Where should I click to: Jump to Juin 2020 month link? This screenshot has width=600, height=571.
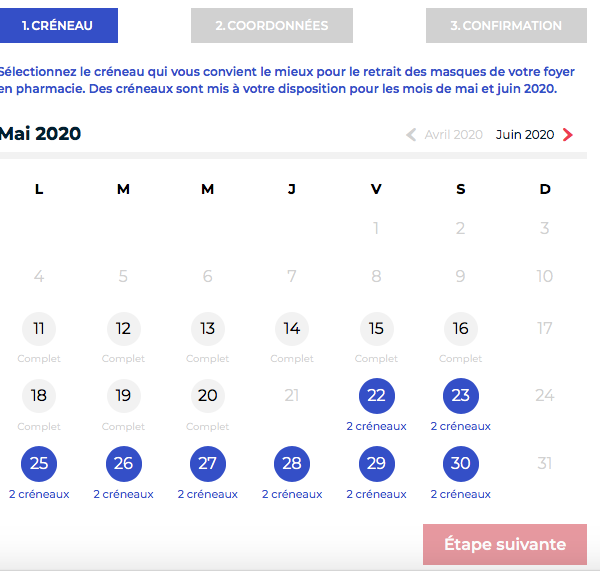pos(525,135)
